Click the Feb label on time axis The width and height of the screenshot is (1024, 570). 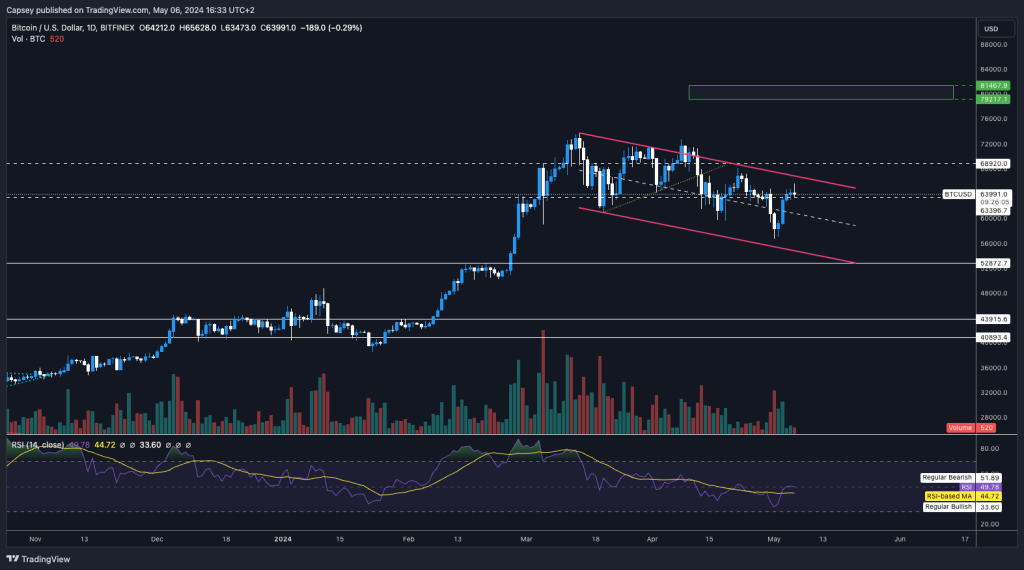(x=408, y=539)
